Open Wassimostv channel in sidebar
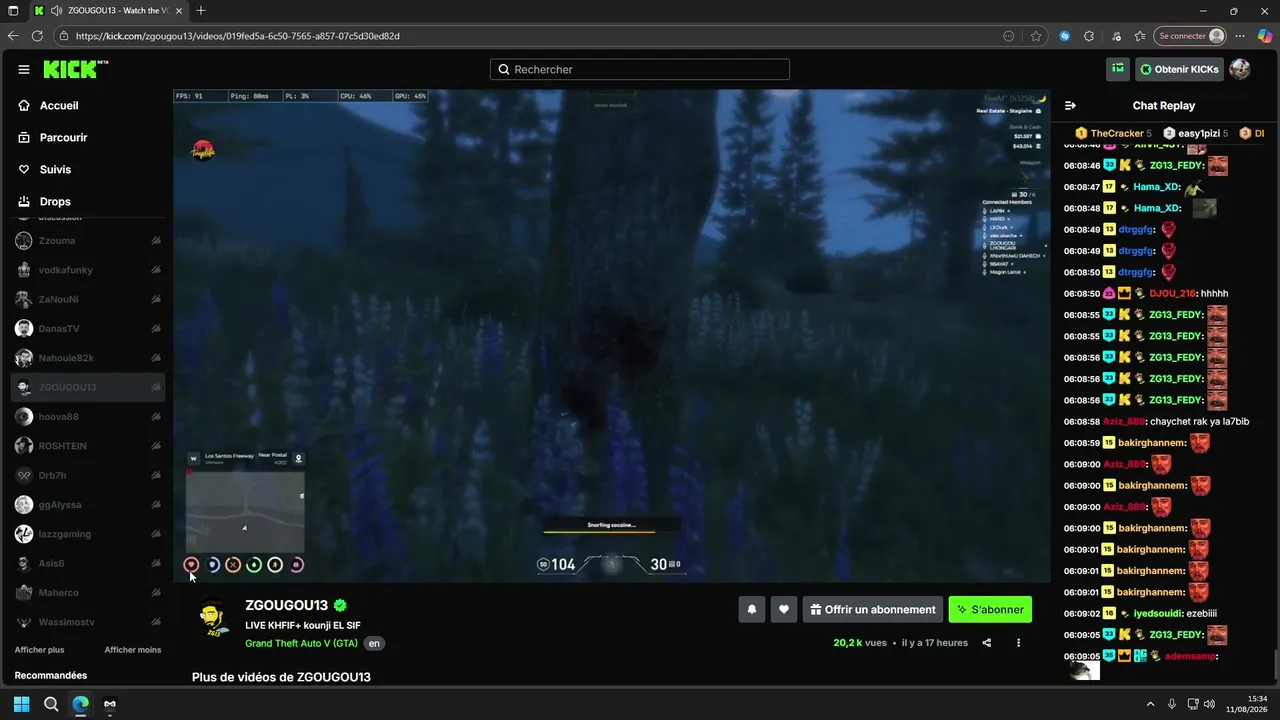This screenshot has height=720, width=1280. (88, 622)
